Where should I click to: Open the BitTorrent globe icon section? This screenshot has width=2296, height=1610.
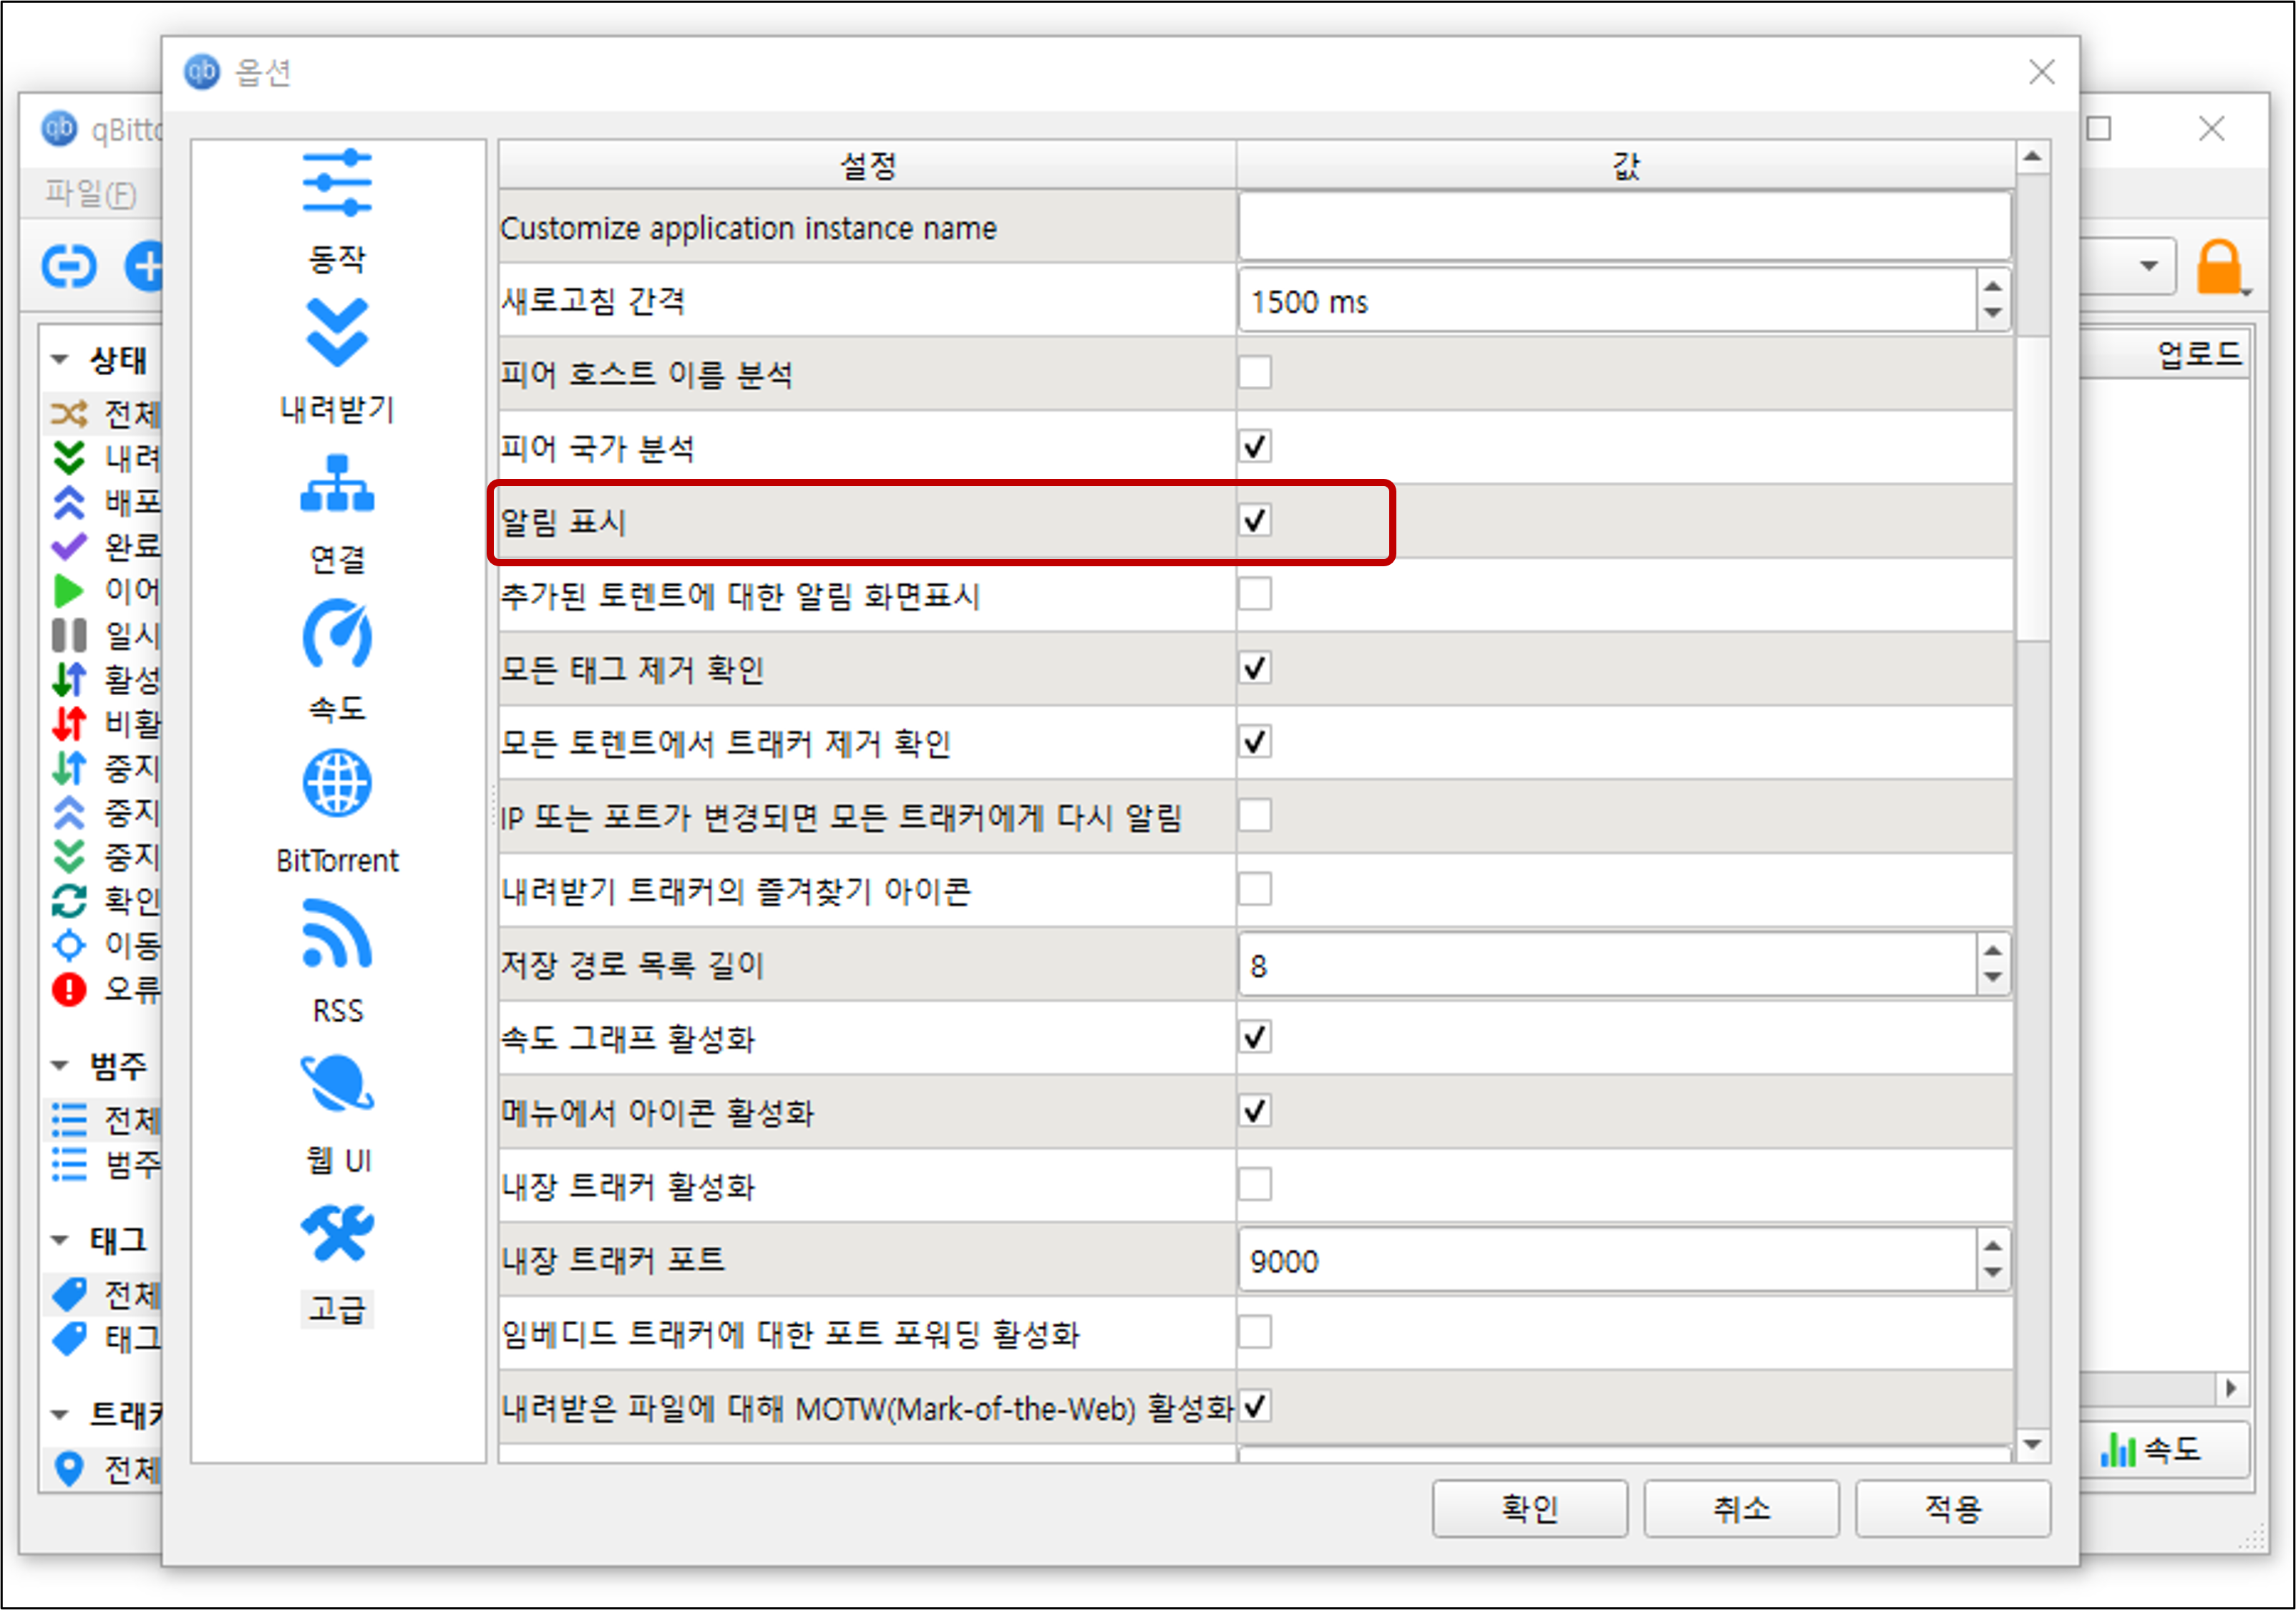coord(337,785)
